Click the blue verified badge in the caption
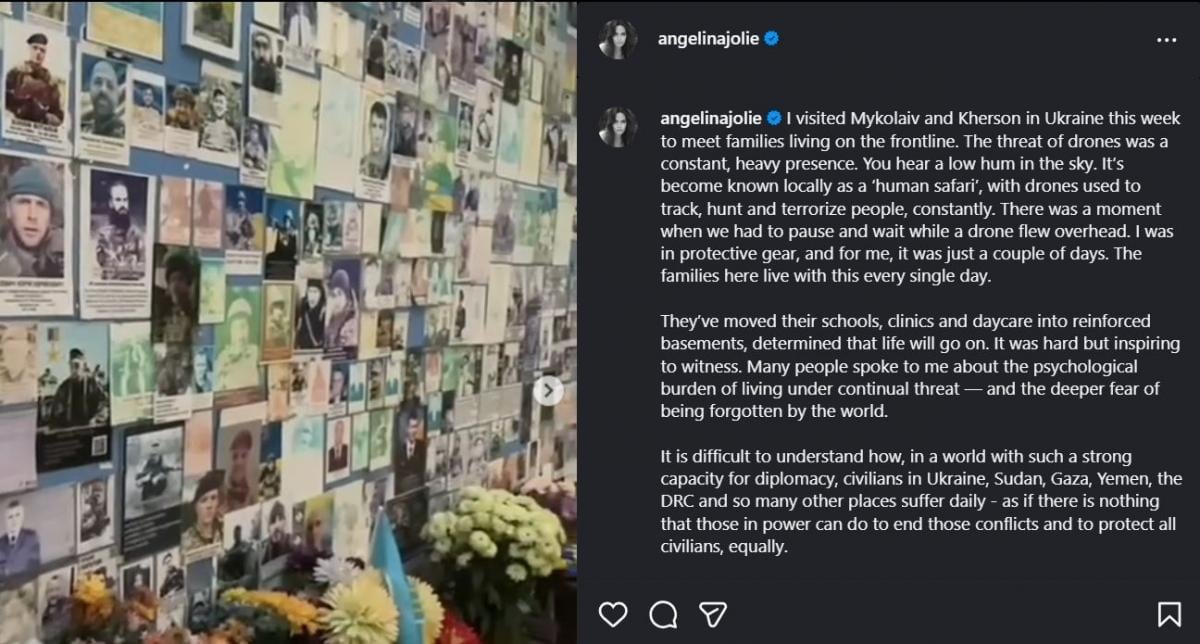The height and width of the screenshot is (644, 1200). (773, 119)
